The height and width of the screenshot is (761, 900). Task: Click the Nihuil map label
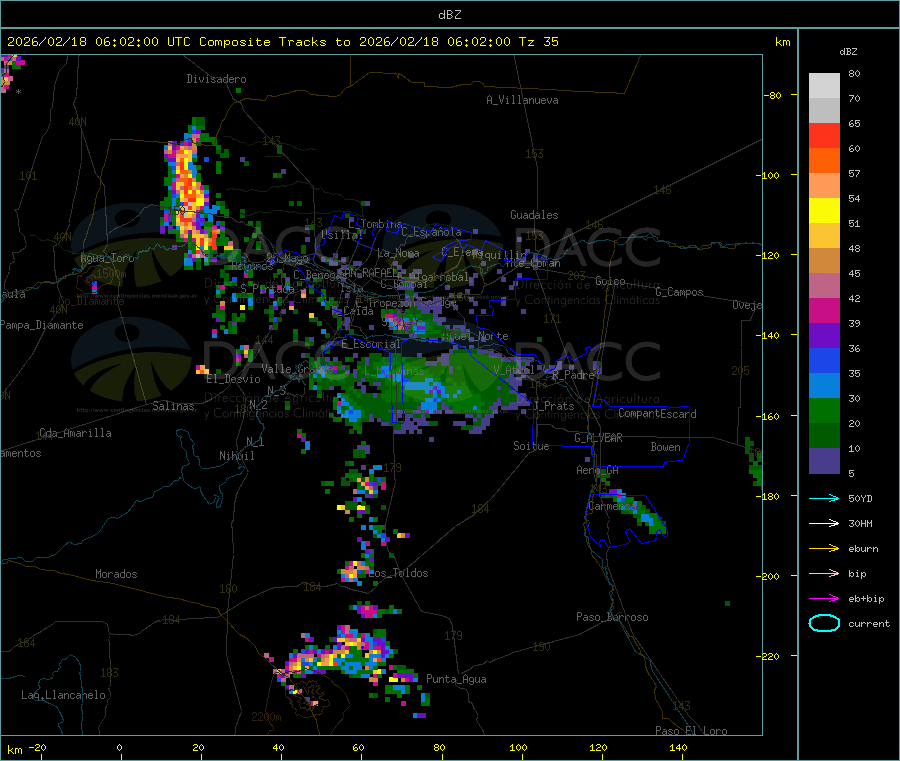pos(237,456)
